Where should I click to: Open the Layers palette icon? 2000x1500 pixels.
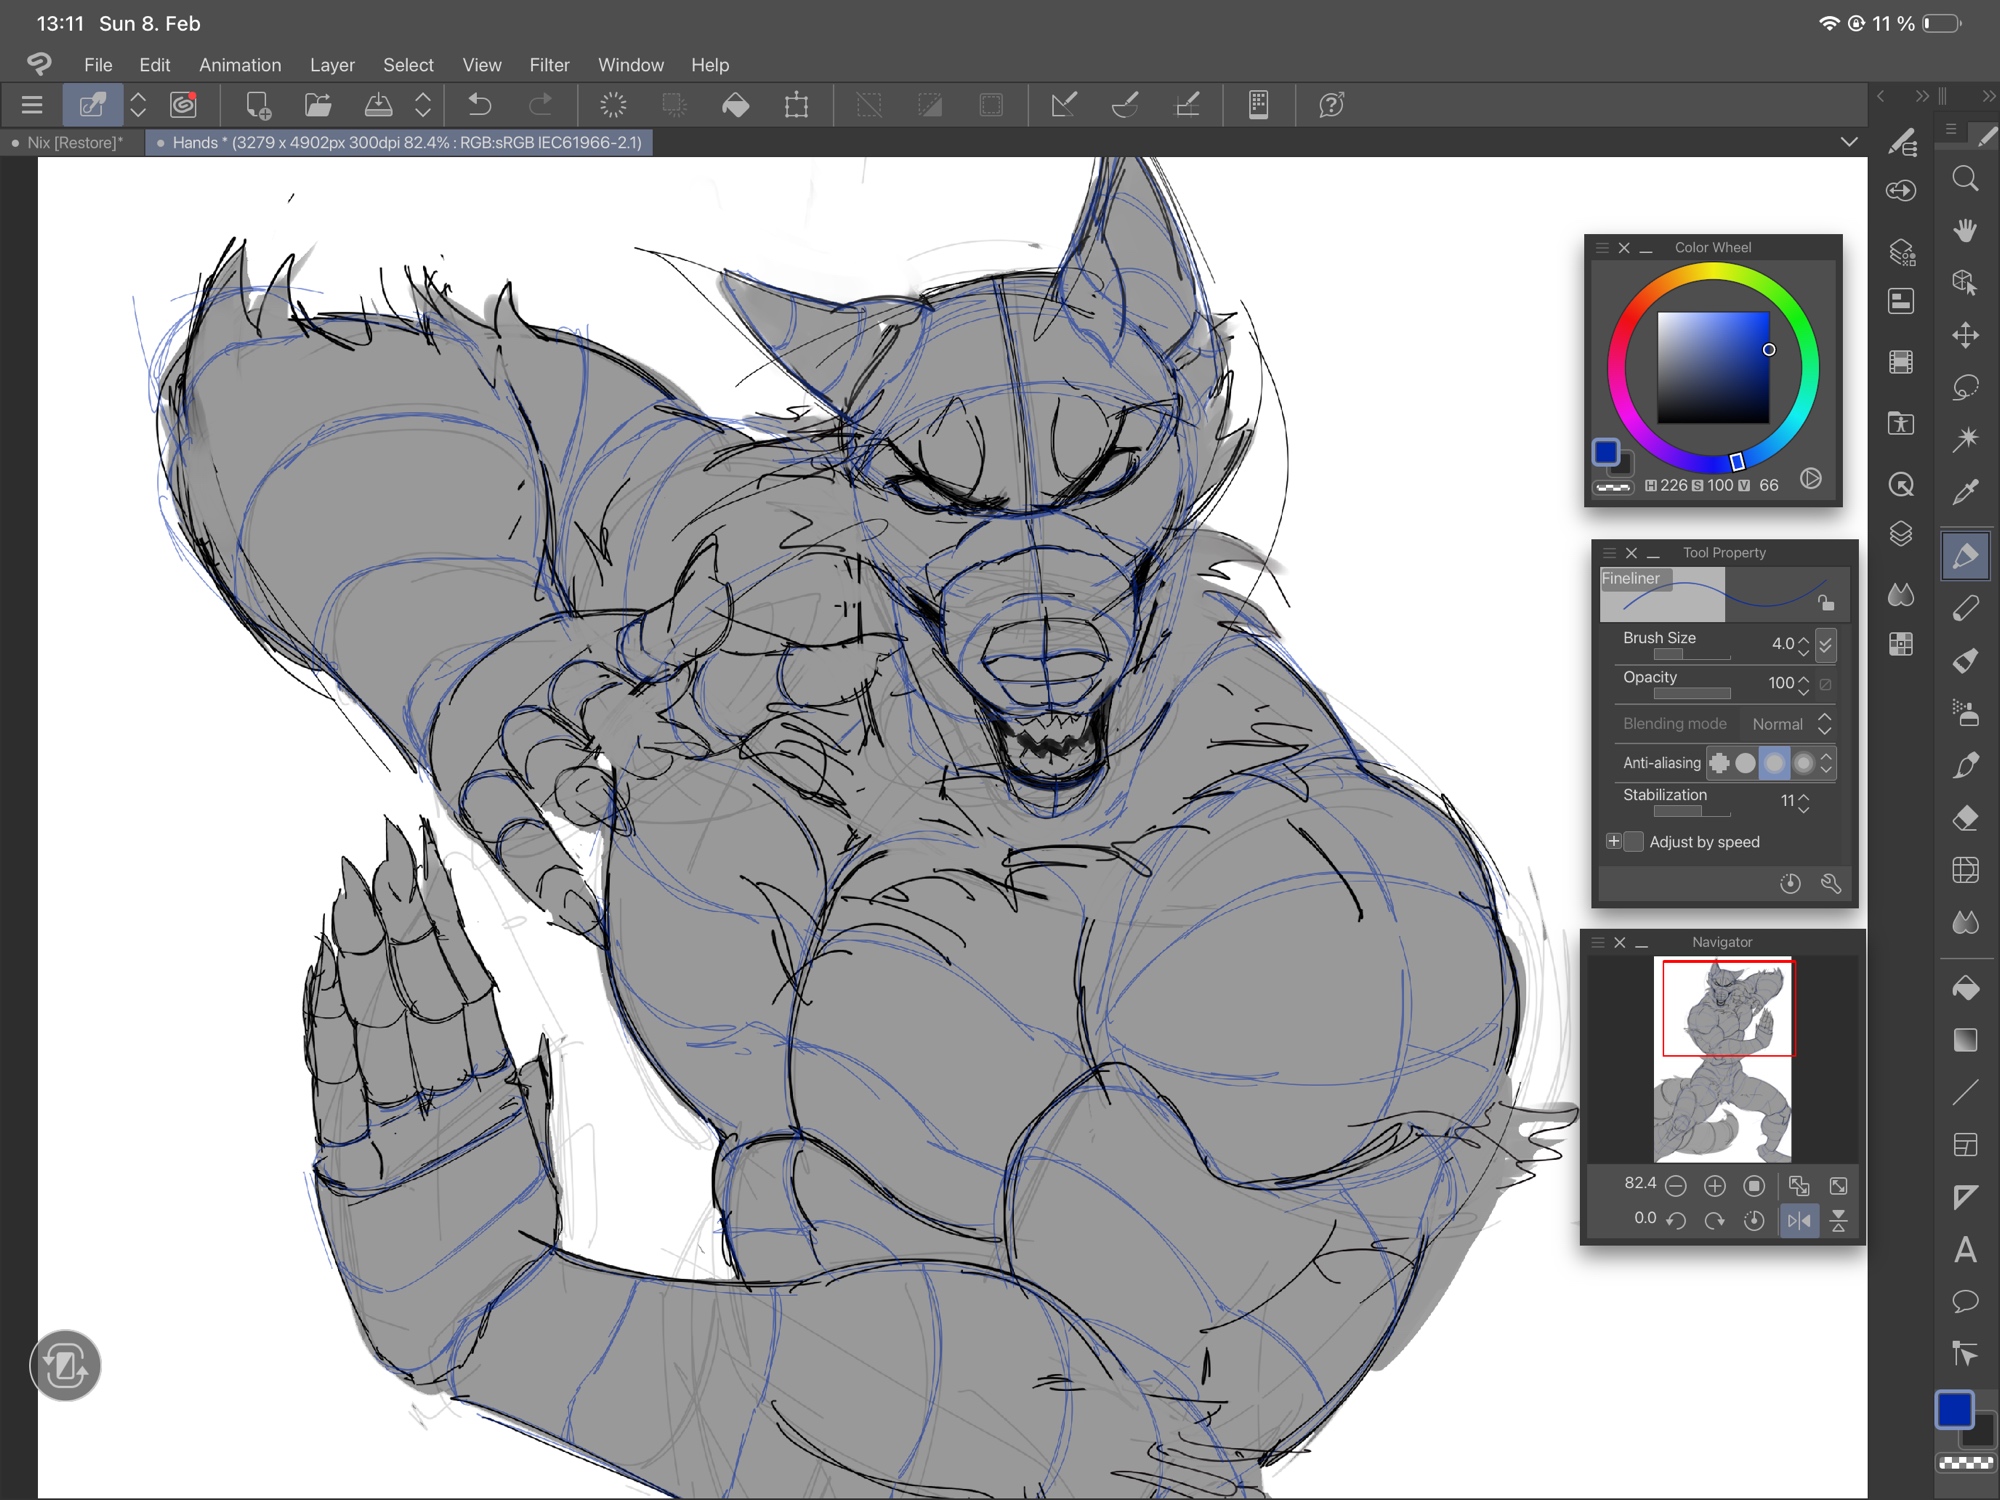1901,534
